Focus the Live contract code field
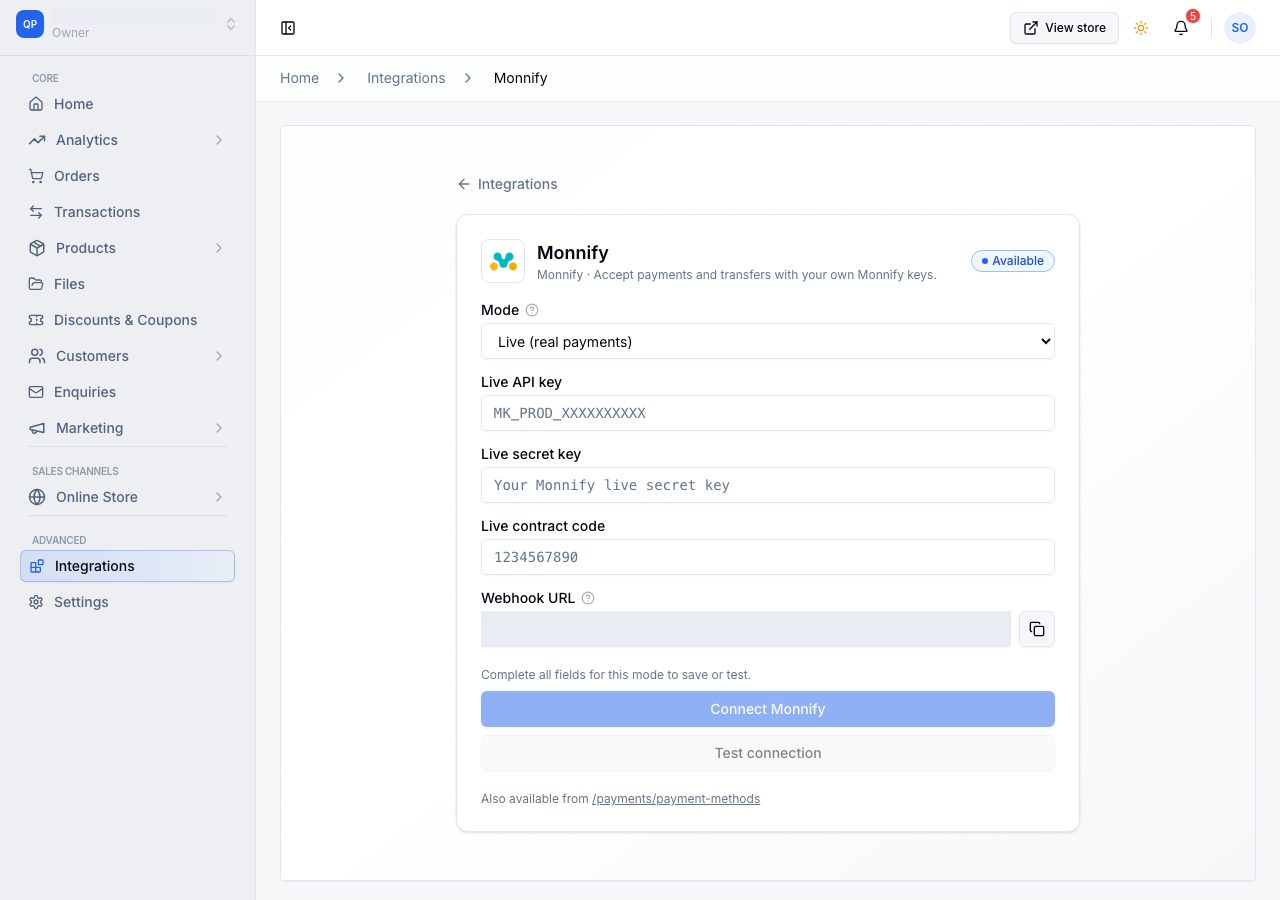 [x=768, y=557]
